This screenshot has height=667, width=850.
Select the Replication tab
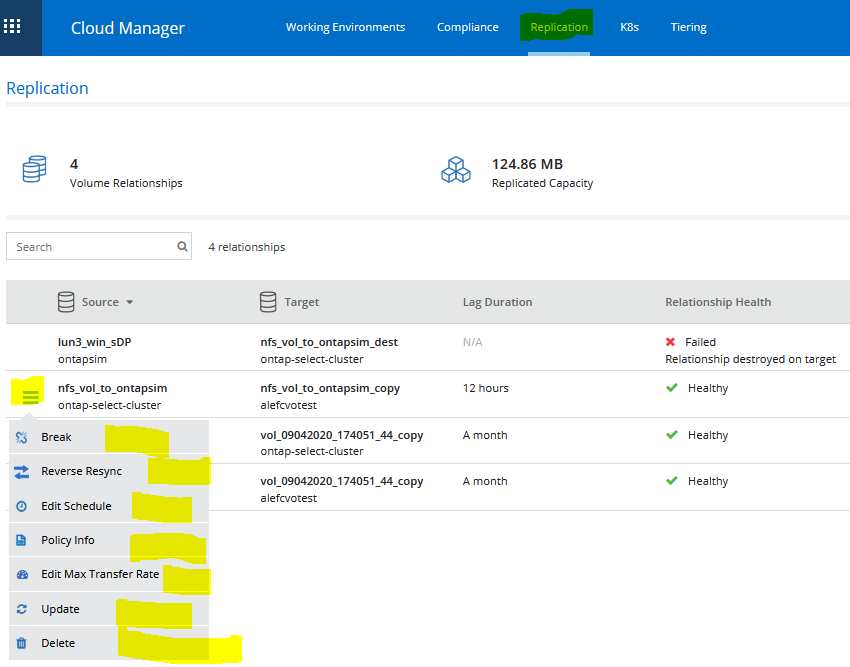click(x=559, y=27)
